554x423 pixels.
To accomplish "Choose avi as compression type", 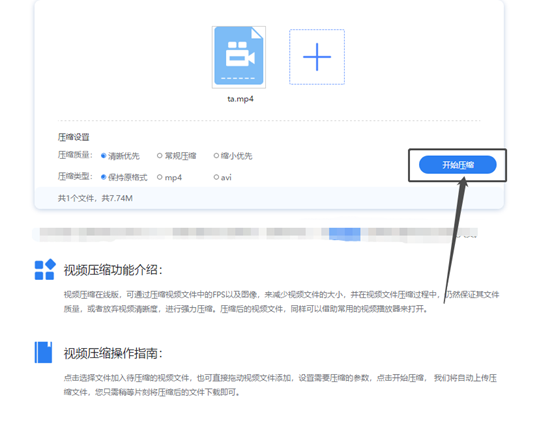I will [223, 177].
